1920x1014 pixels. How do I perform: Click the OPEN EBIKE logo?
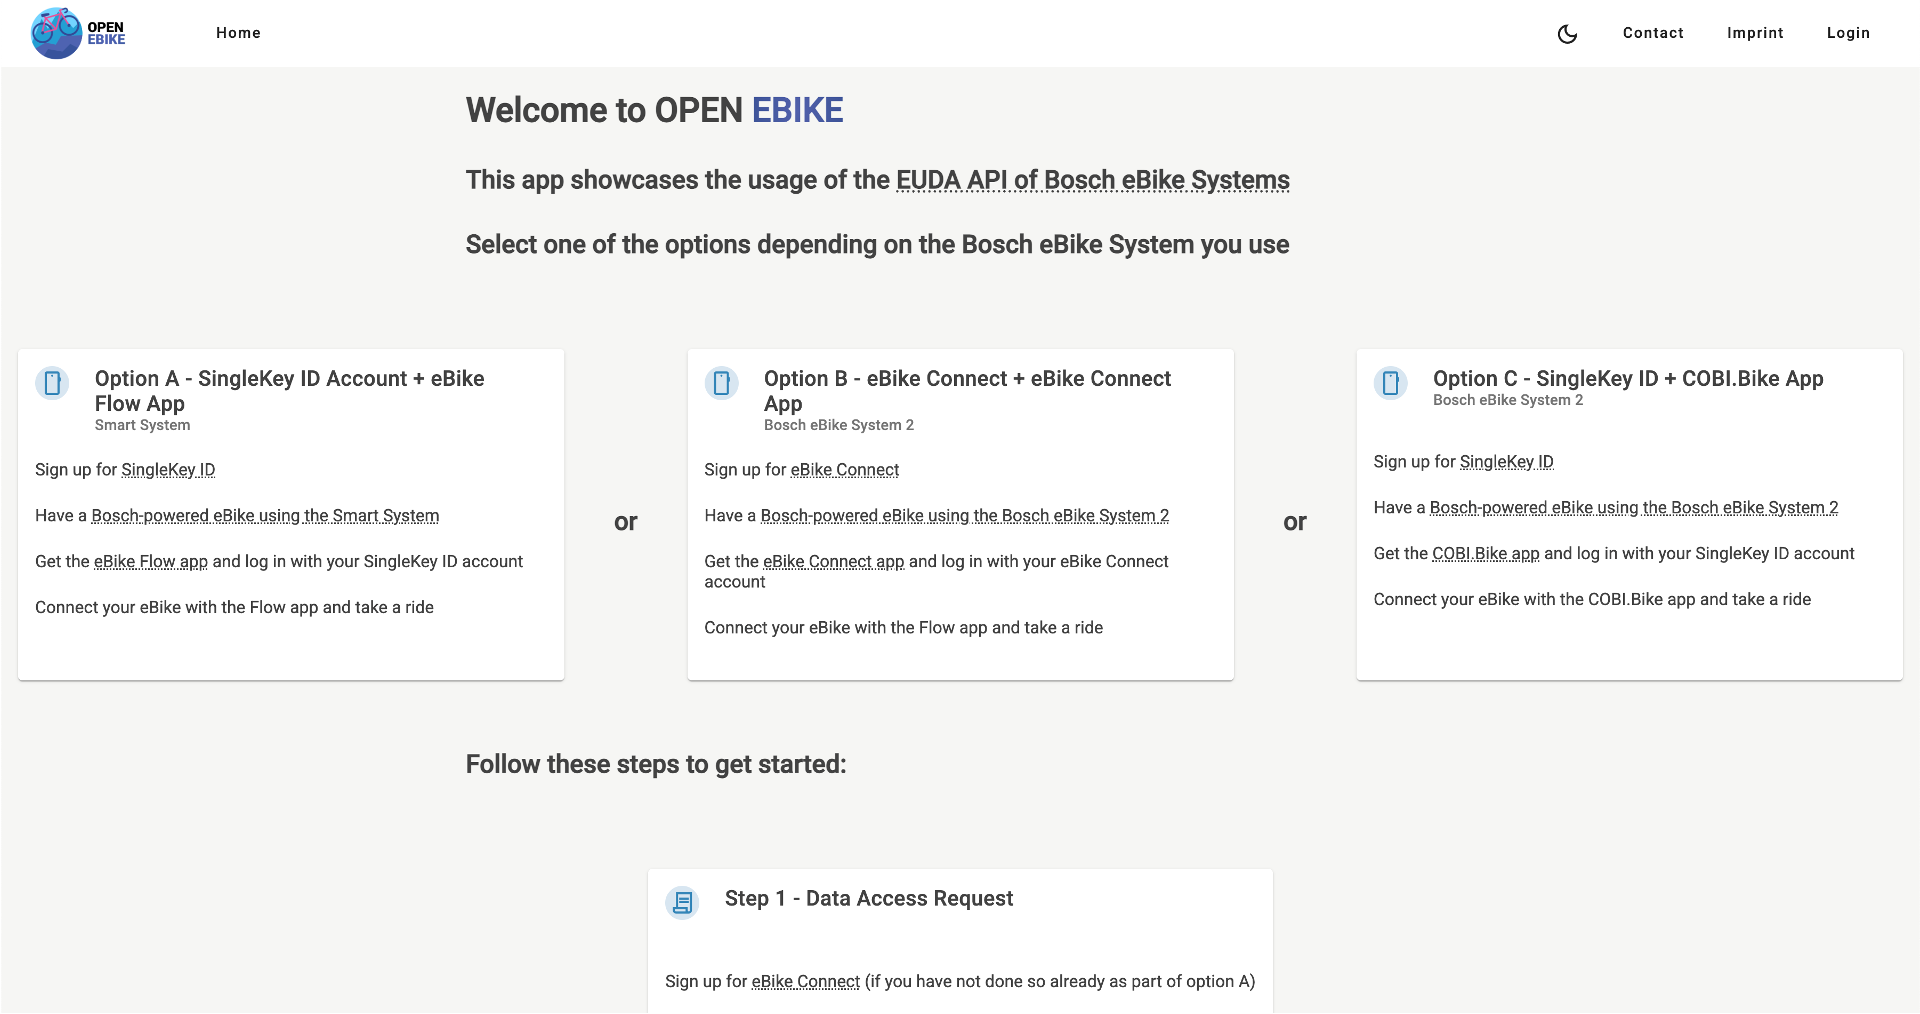tap(78, 32)
